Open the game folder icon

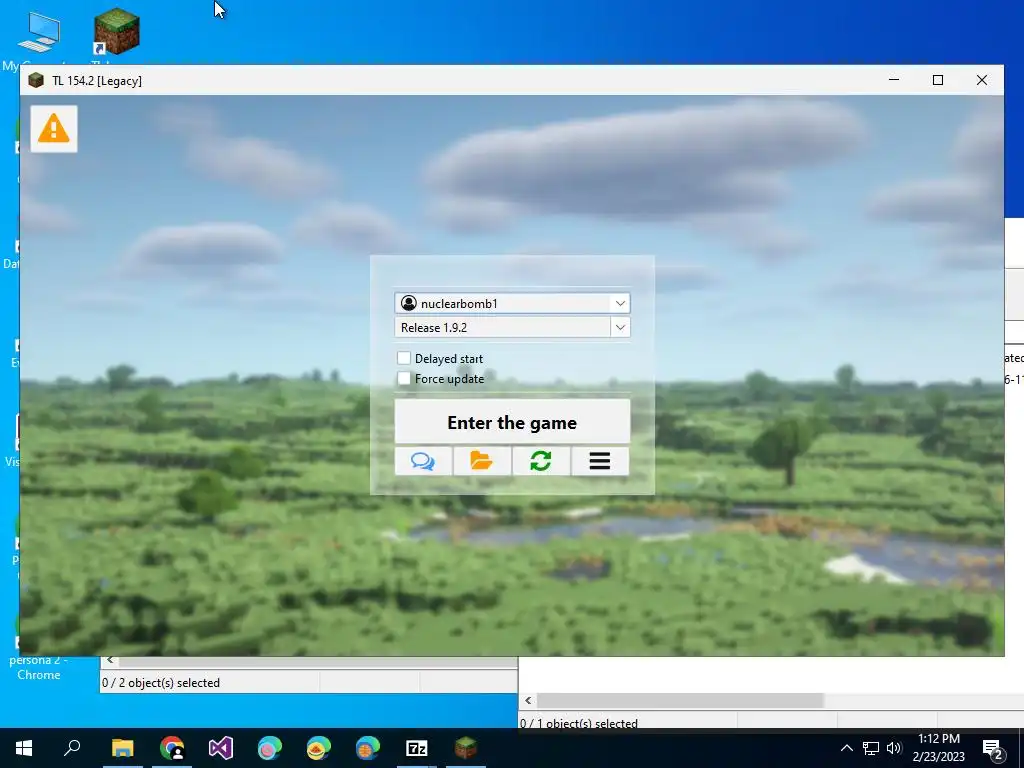[x=482, y=461]
